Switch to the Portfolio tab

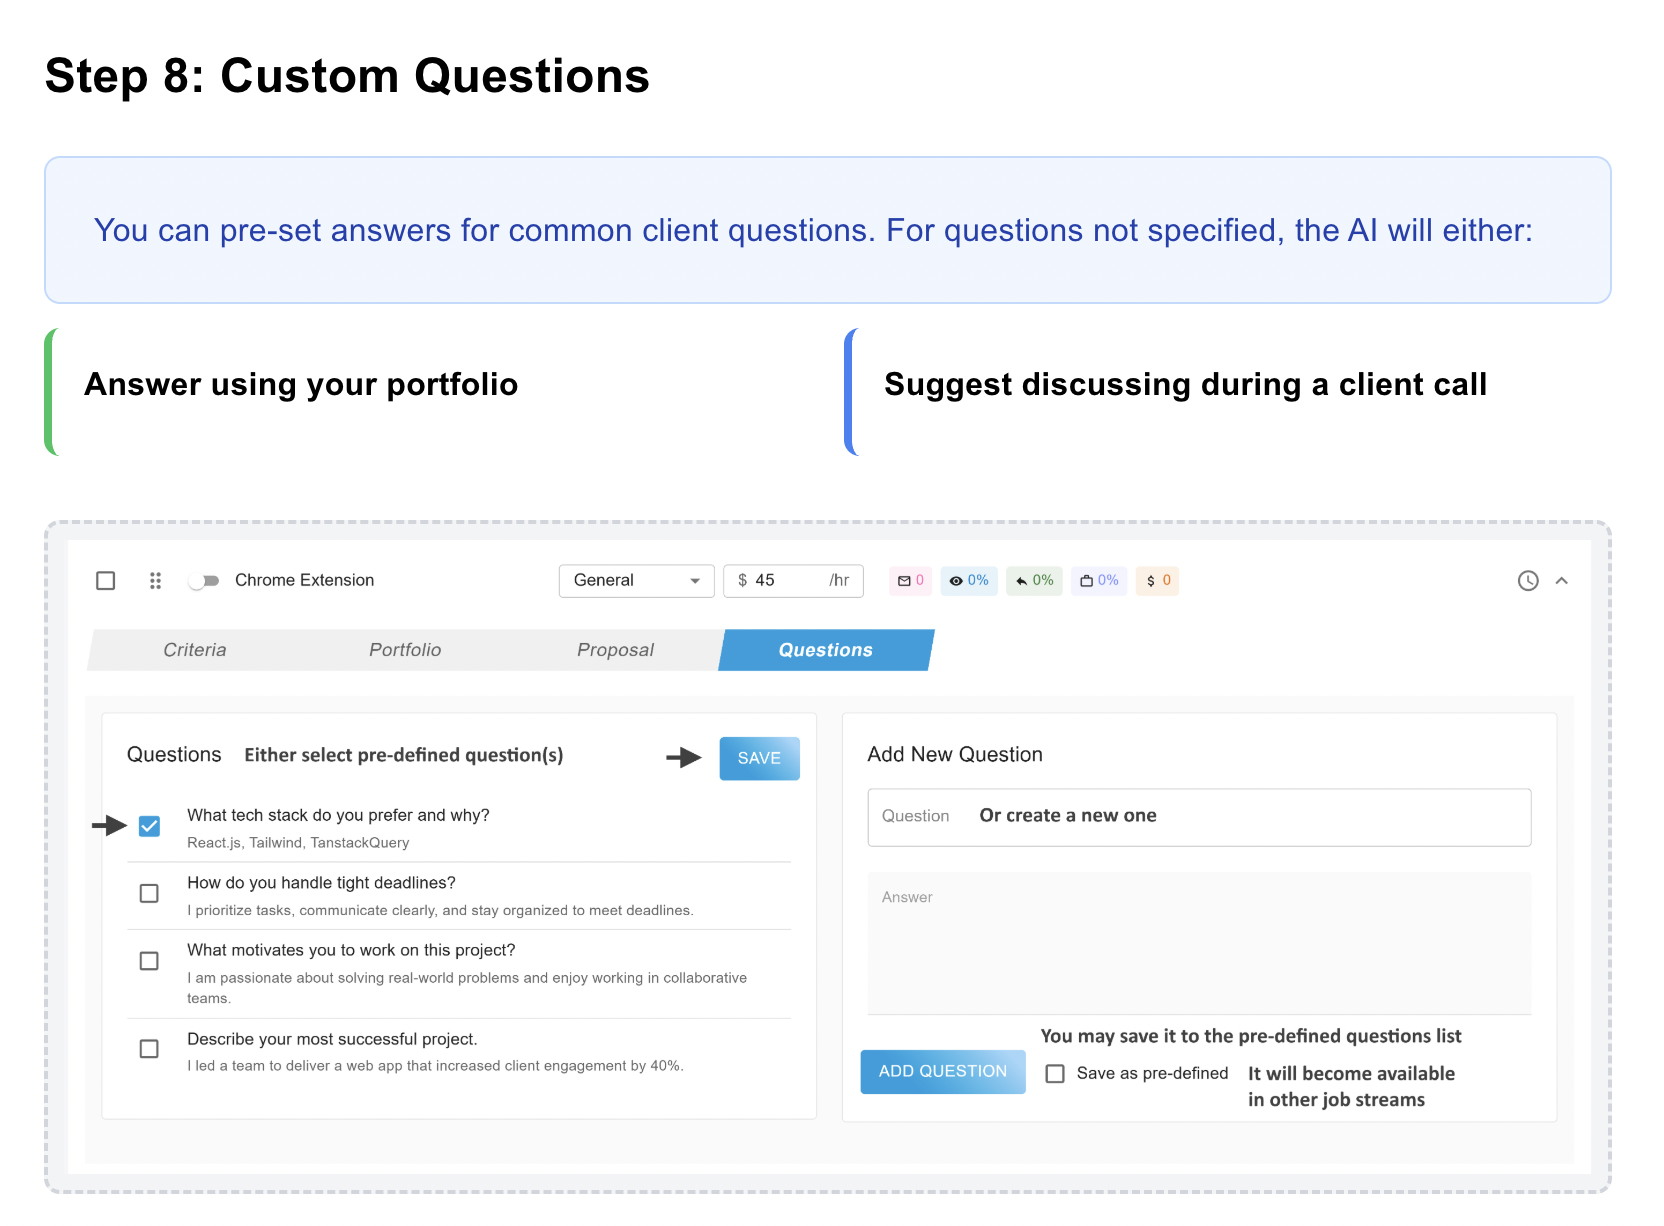(404, 649)
